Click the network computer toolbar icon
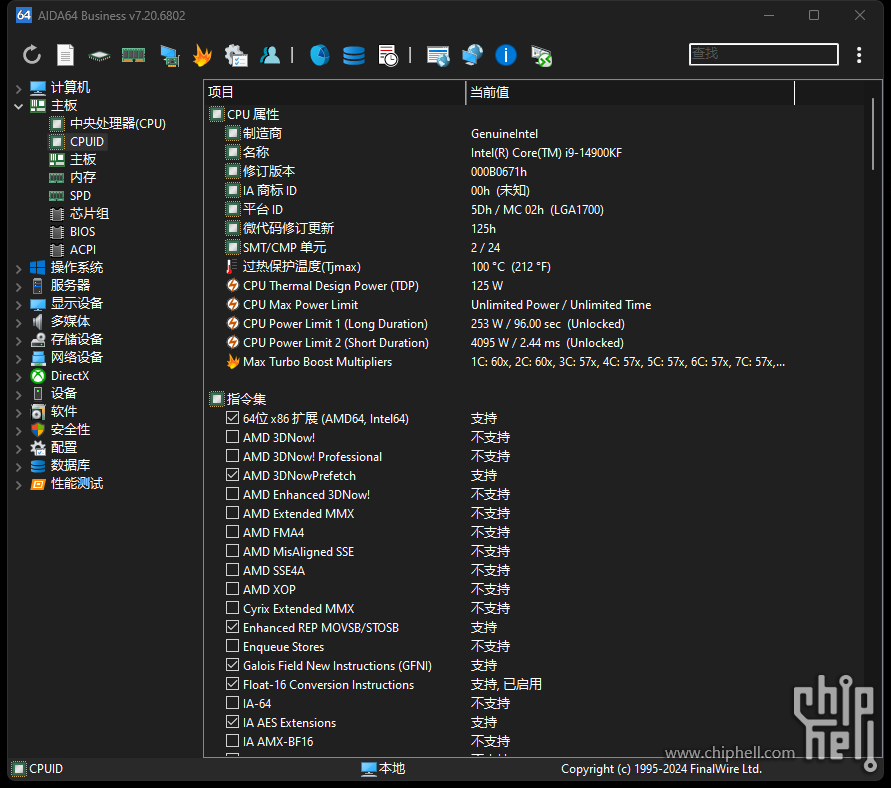Screen dimensions: 891x788 (x=169, y=56)
